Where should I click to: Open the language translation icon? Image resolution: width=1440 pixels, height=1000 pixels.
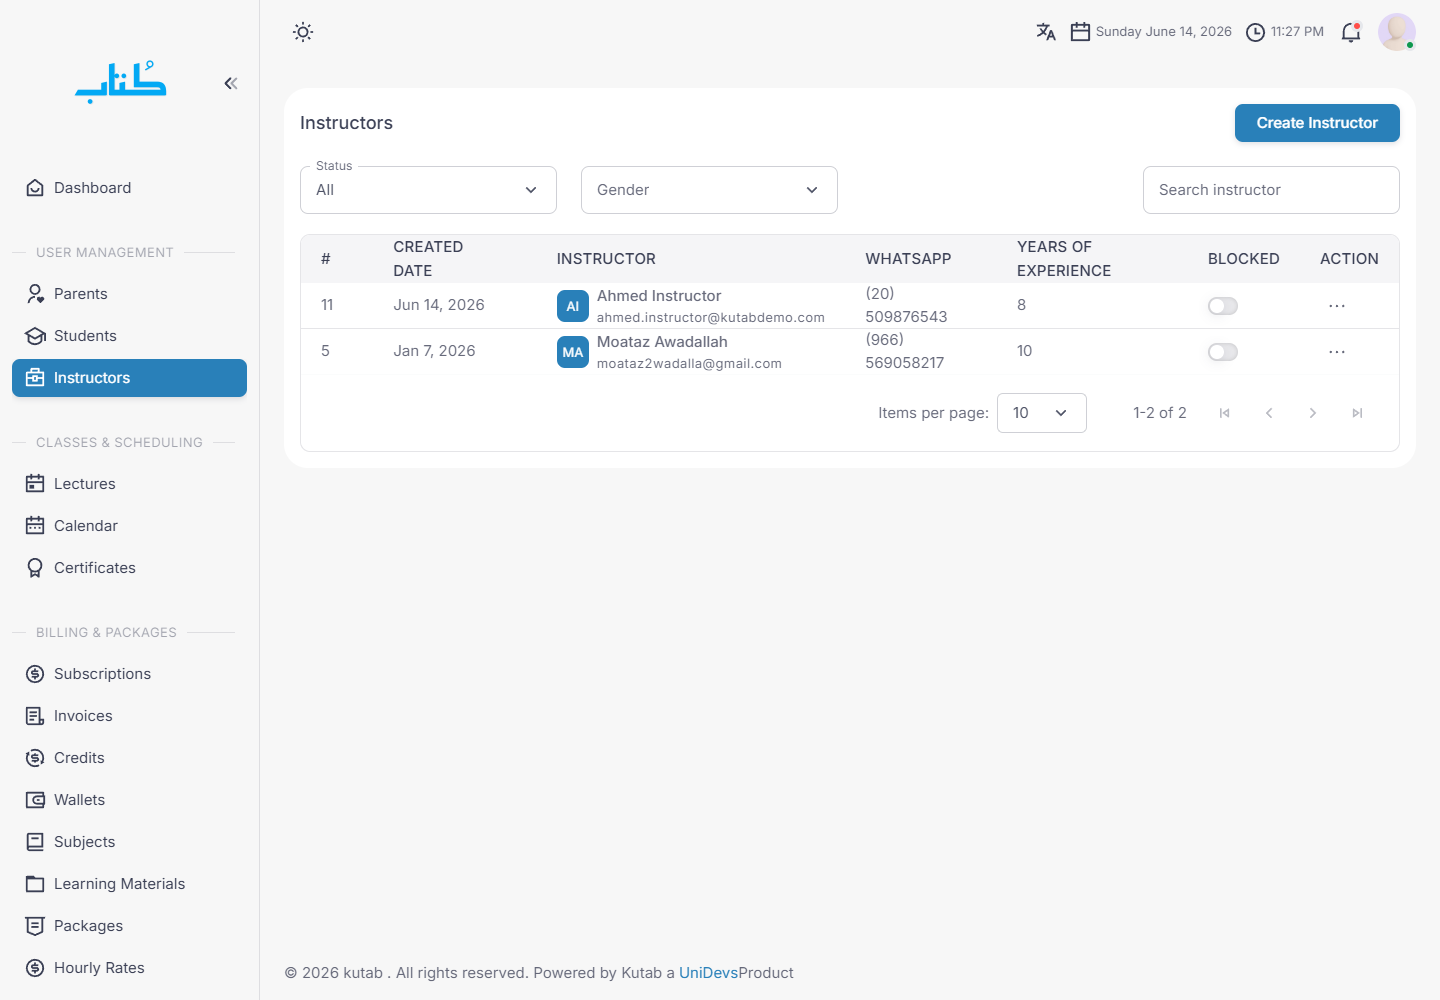pyautogui.click(x=1046, y=32)
